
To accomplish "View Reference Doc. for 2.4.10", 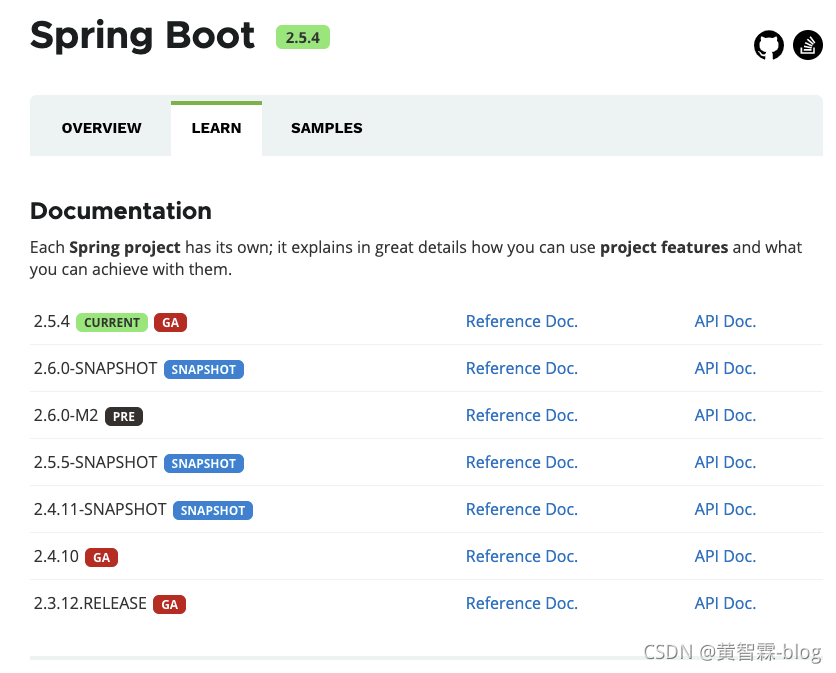I will [x=521, y=557].
